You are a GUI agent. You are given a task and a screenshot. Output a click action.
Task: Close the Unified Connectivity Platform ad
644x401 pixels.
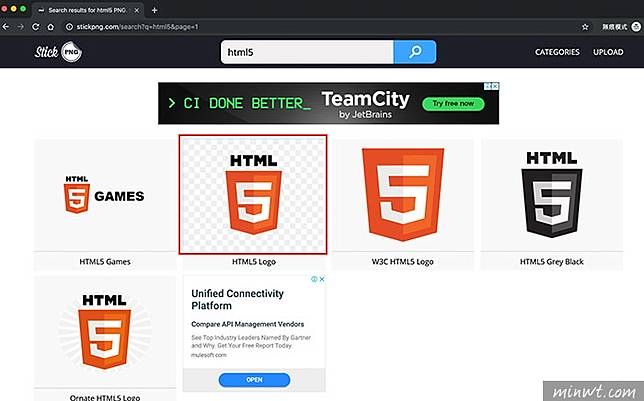tap(322, 279)
